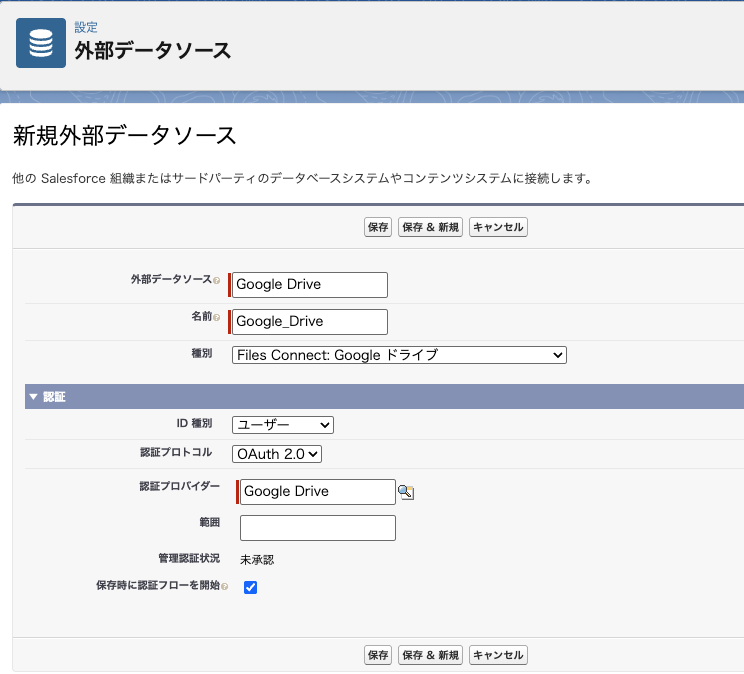This screenshot has height=674, width=744.
Task: Click help icon next to 外部データソース label
Action: [x=216, y=281]
